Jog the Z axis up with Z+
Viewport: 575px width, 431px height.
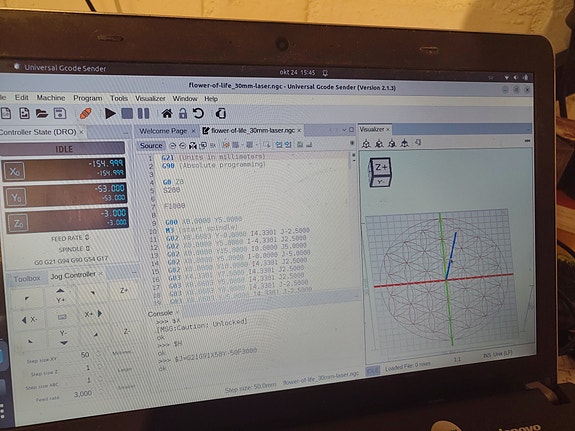(x=124, y=291)
